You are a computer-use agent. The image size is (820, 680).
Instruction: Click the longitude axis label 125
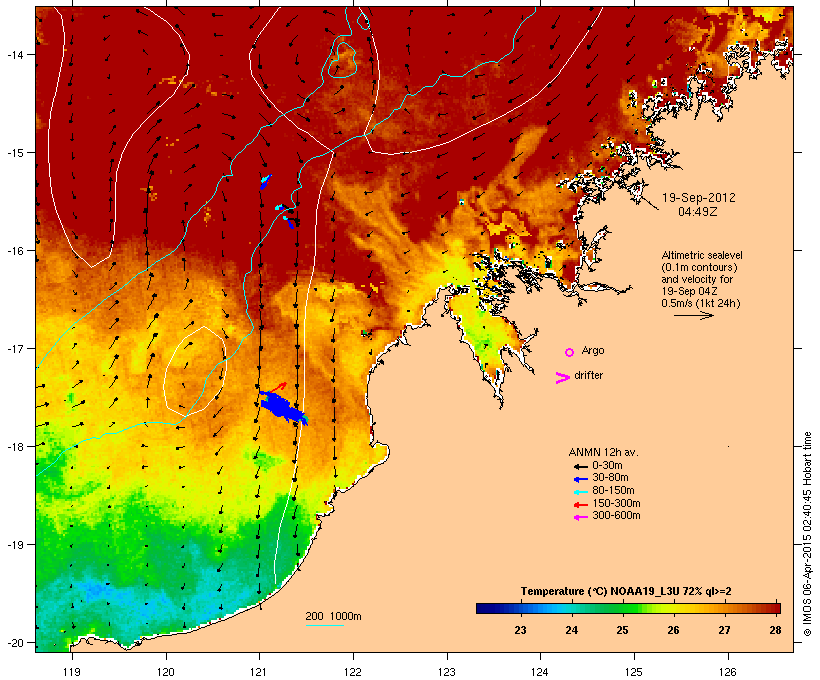(634, 672)
